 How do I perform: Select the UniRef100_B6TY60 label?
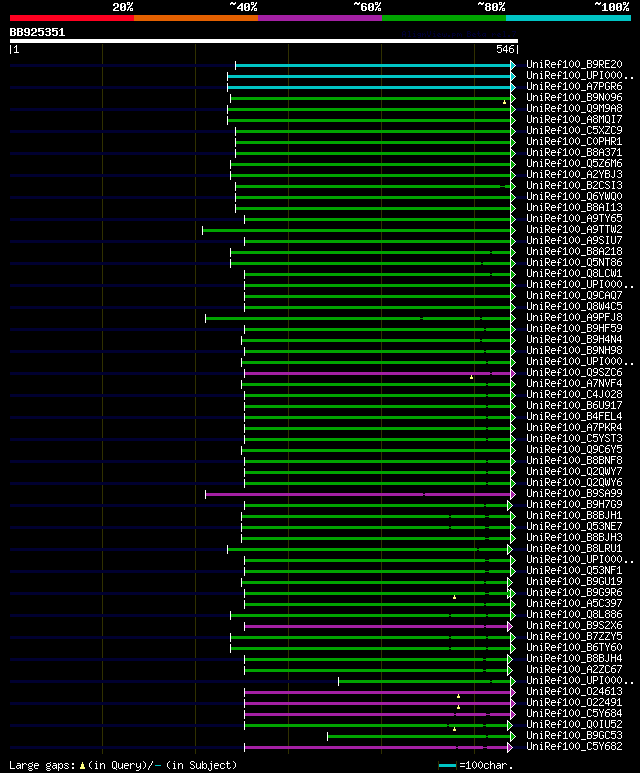574,647
